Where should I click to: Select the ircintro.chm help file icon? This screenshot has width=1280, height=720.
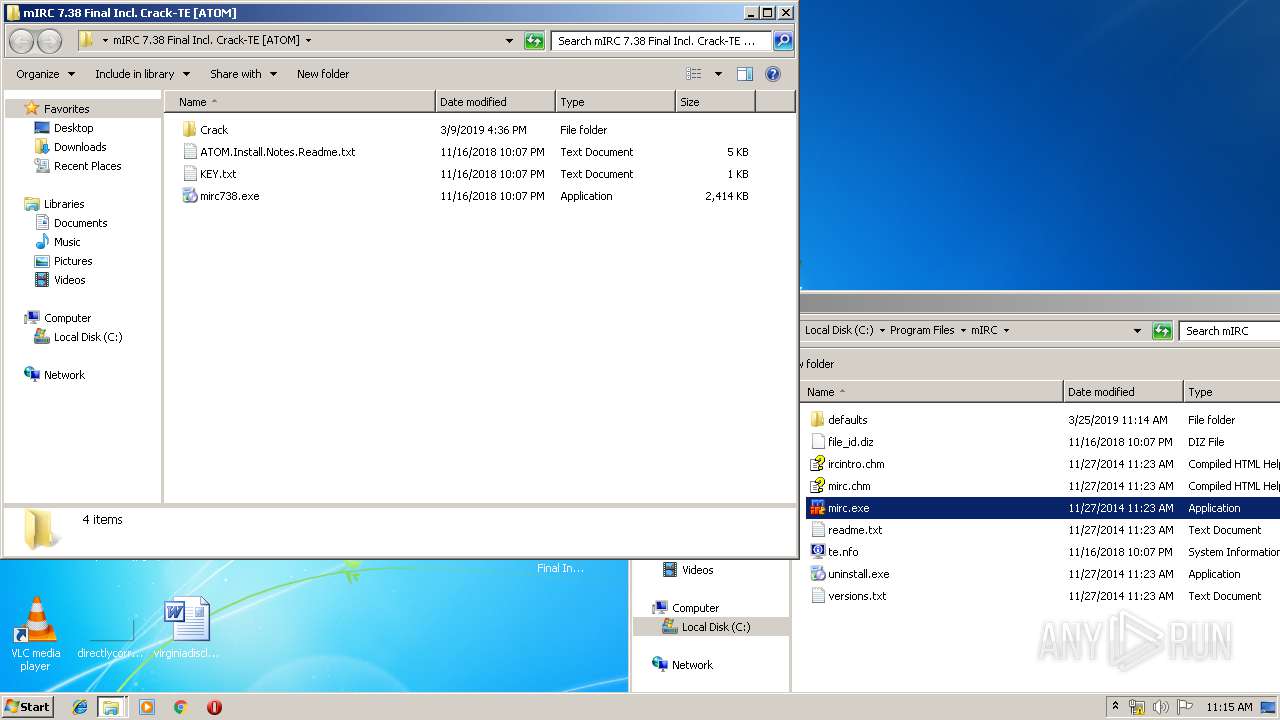pos(817,464)
